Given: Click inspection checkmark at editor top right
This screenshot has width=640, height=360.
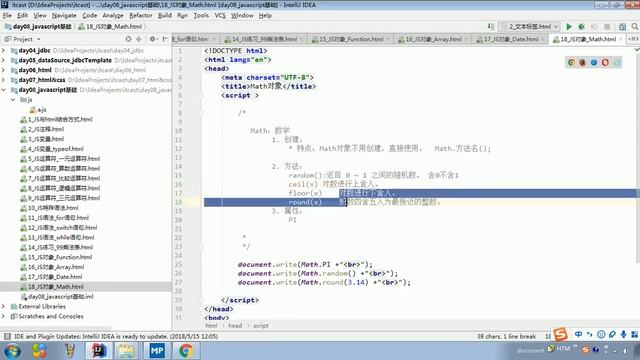Looking at the screenshot, I should 637,50.
